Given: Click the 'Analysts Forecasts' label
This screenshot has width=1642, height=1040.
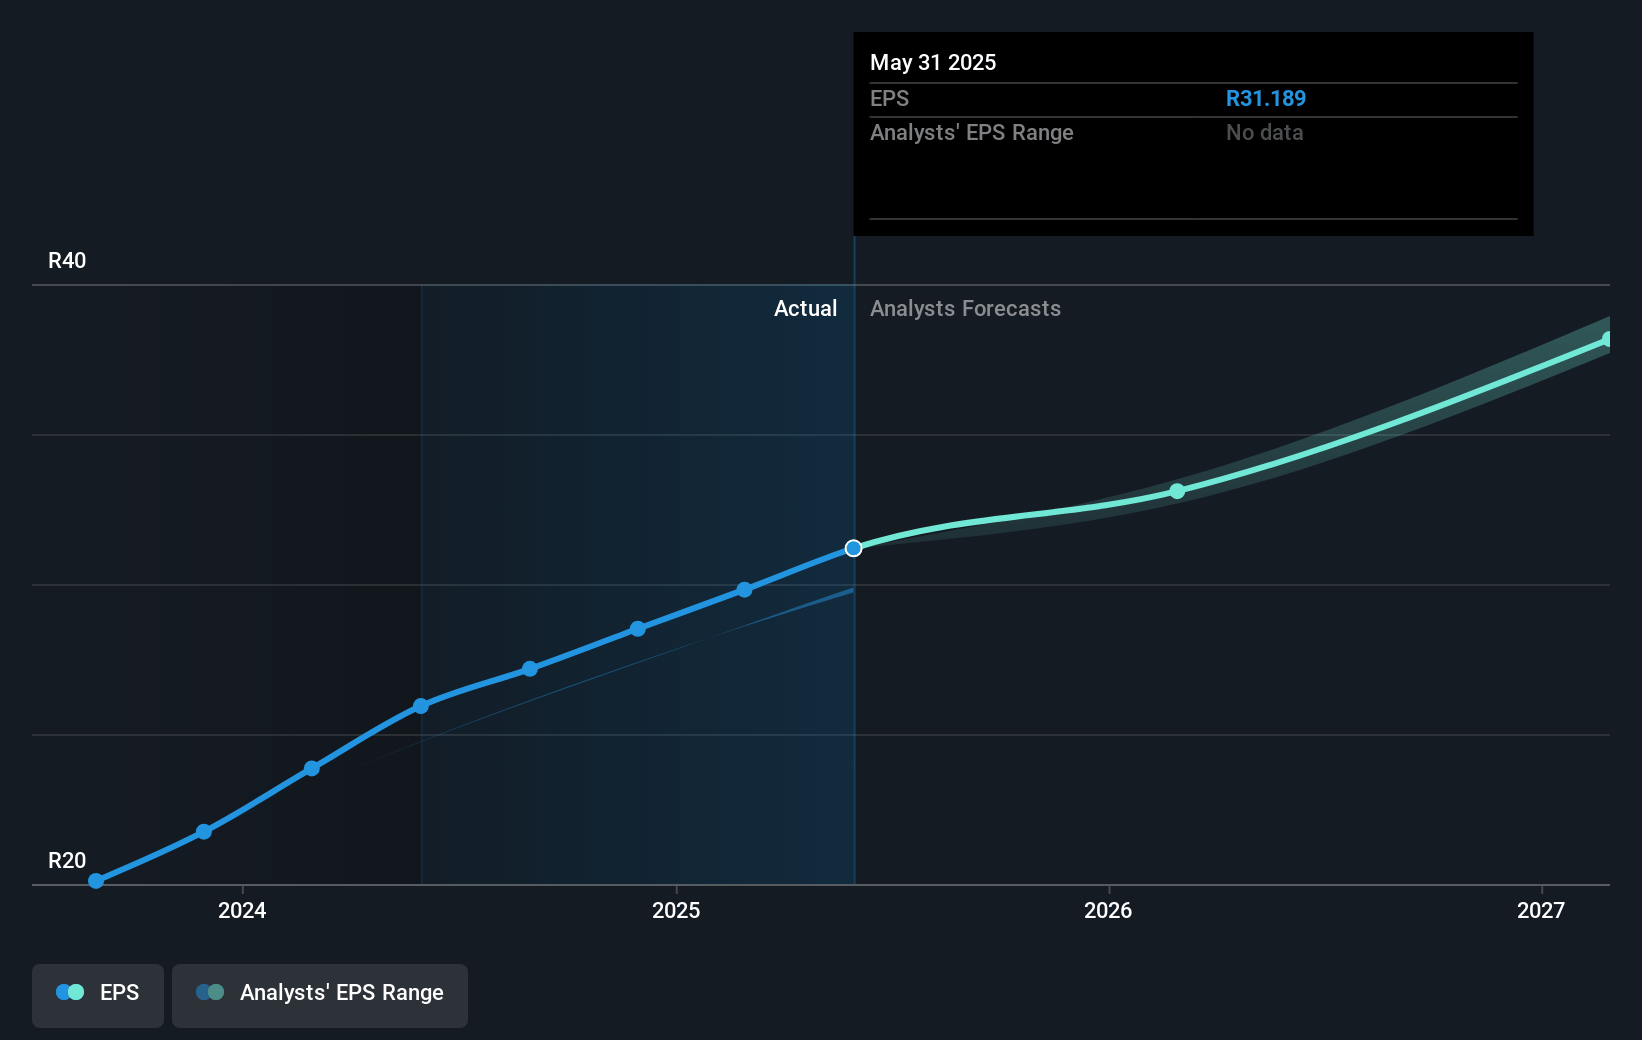Looking at the screenshot, I should 965,309.
